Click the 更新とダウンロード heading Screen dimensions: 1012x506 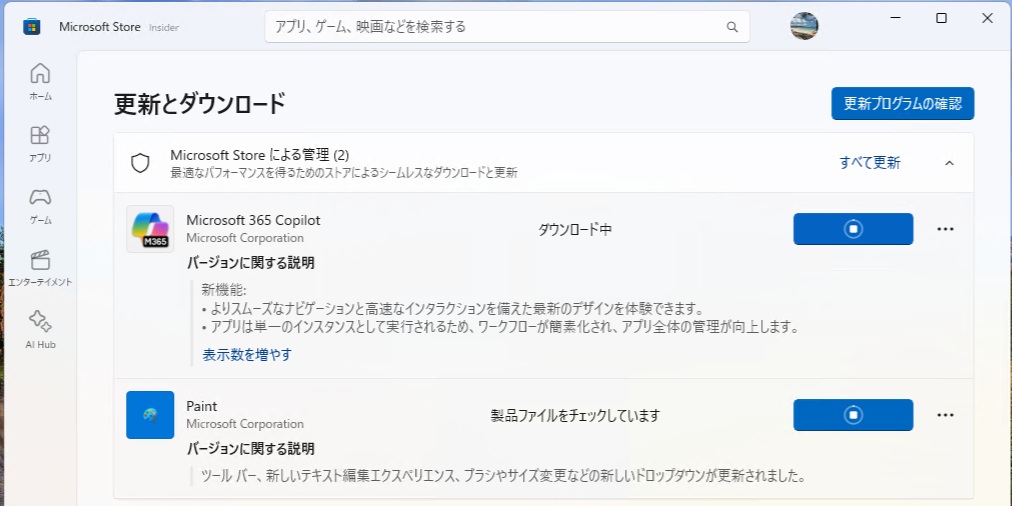[x=200, y=105]
